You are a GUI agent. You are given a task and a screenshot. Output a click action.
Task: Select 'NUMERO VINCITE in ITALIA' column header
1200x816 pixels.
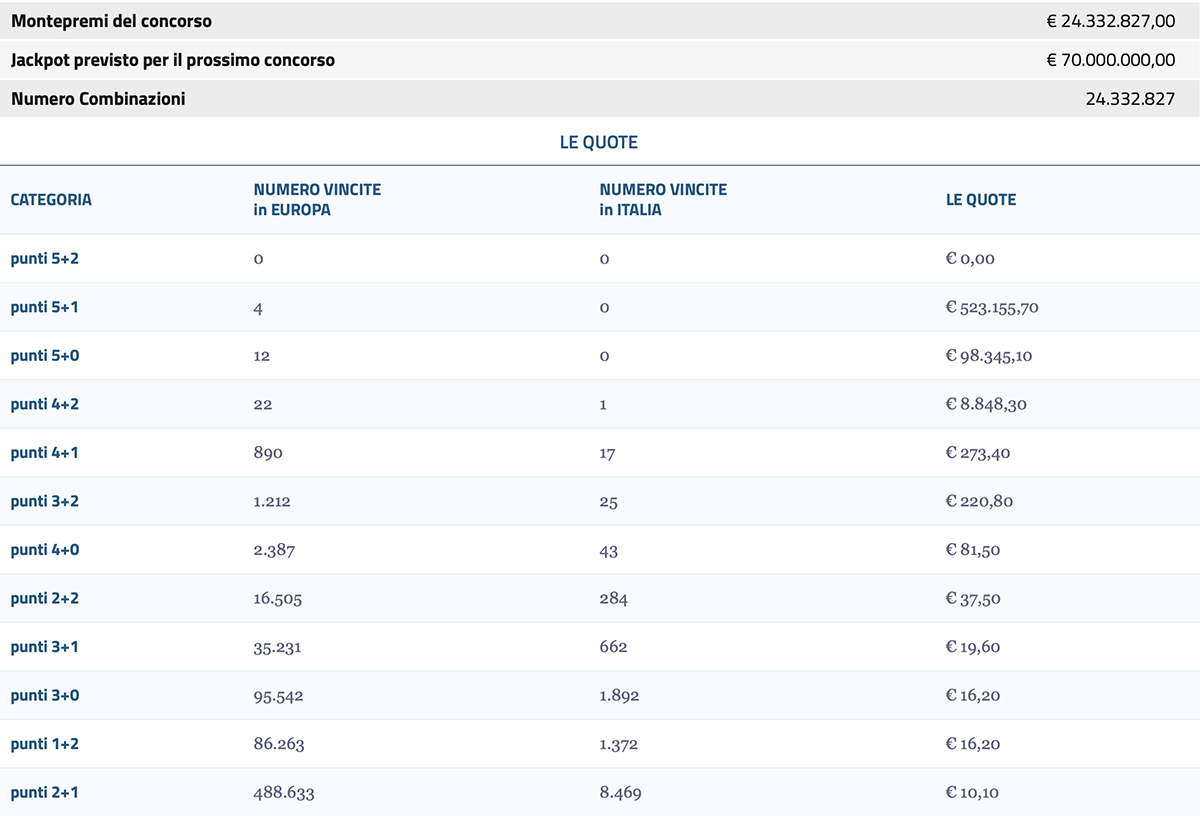[x=663, y=199]
